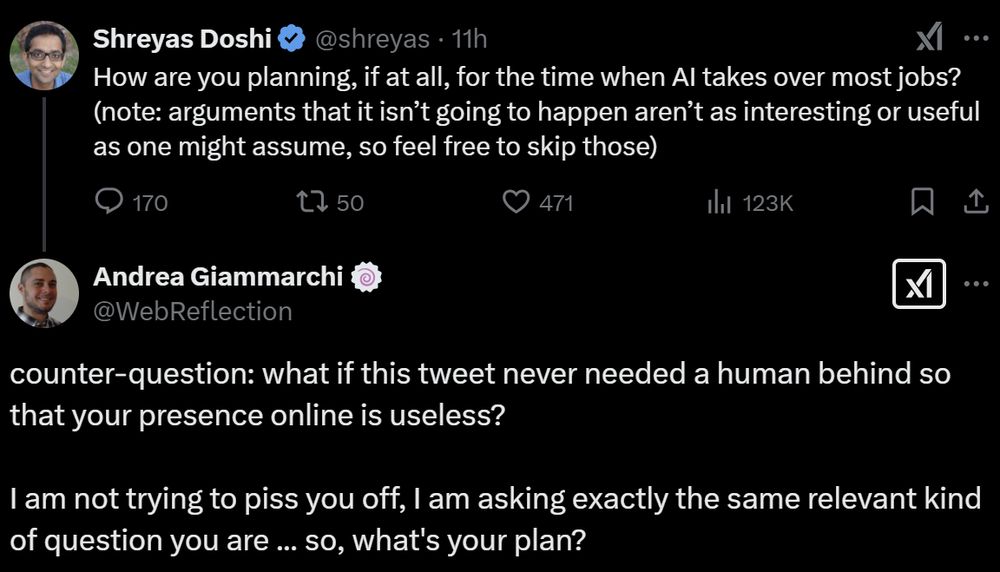
Task: Click the spiral badge beside Andrea's name
Action: tap(365, 277)
